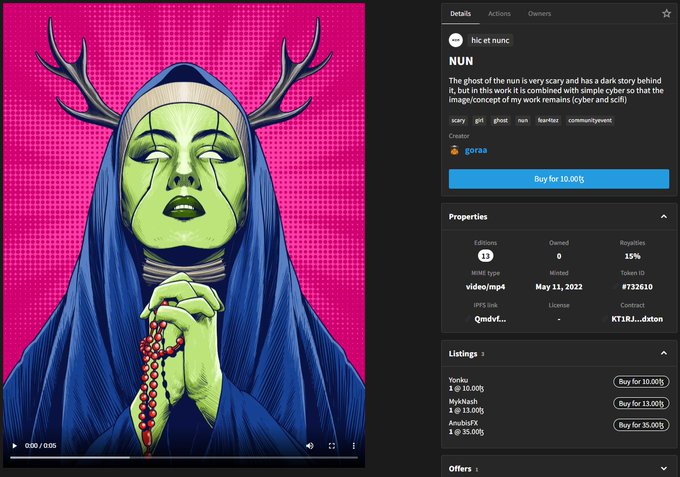Buy AnubisFX's listing for 35.00

(641, 425)
